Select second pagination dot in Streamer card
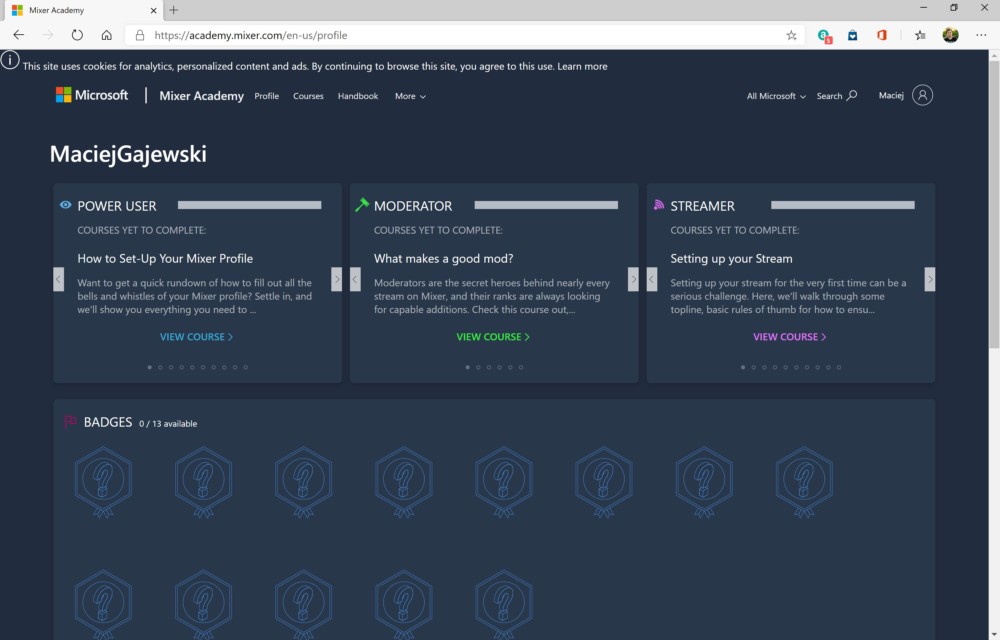1000x640 pixels. (x=754, y=367)
